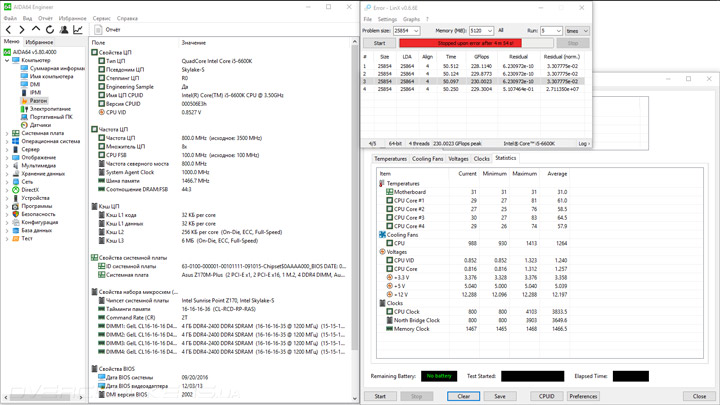The image size is (720, 405).
Task: Click the Мультимедиа tree icon
Action: click(16, 165)
